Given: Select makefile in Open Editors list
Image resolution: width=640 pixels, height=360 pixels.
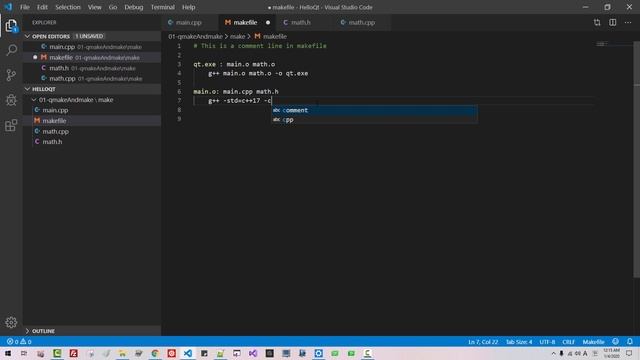Looking at the screenshot, I should coord(92,58).
